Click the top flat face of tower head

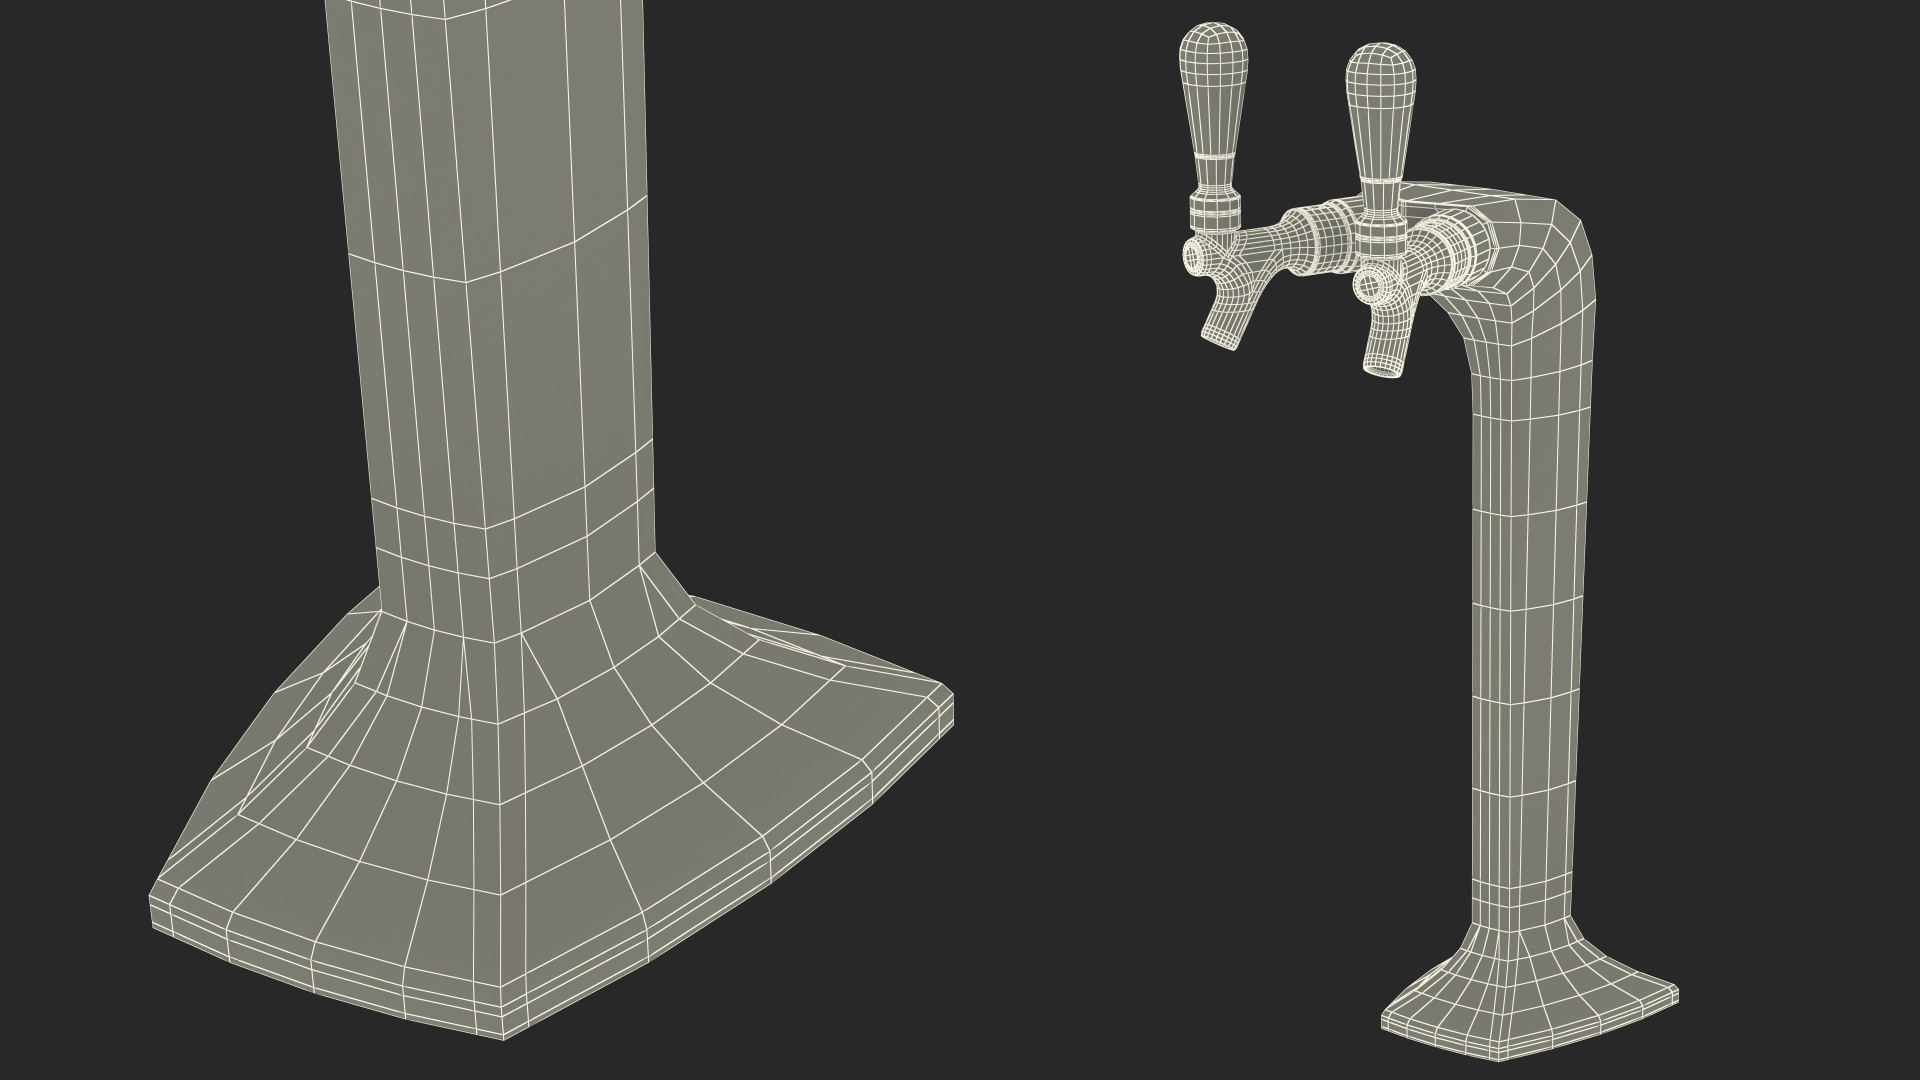pyautogui.click(x=1465, y=195)
